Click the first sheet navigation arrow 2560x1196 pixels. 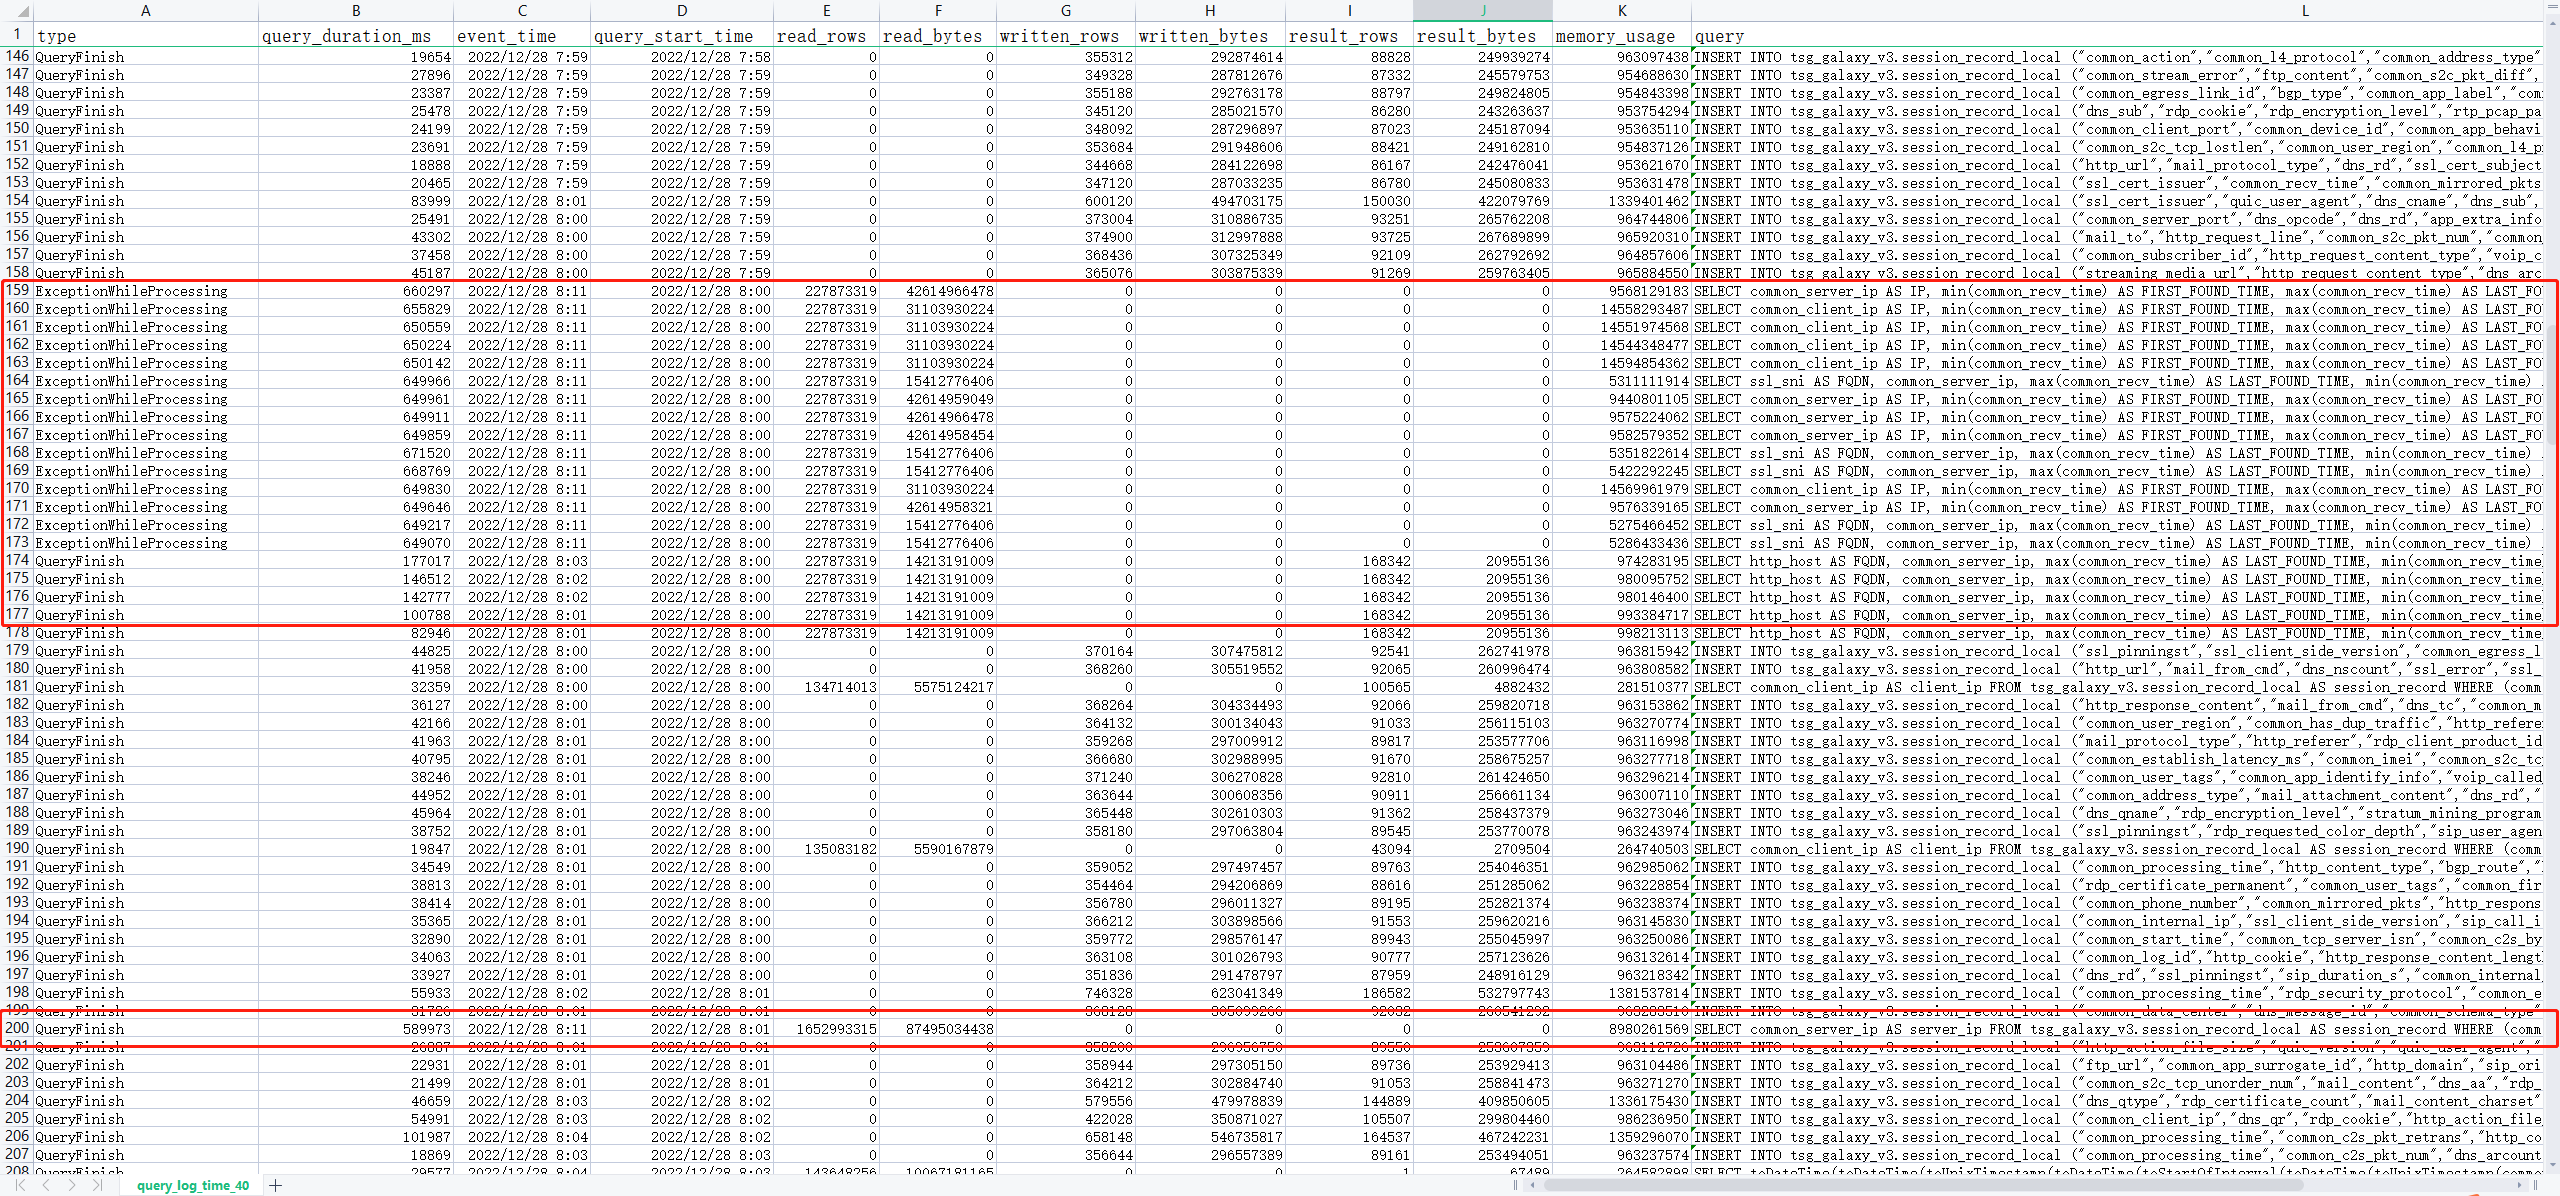click(x=21, y=1185)
